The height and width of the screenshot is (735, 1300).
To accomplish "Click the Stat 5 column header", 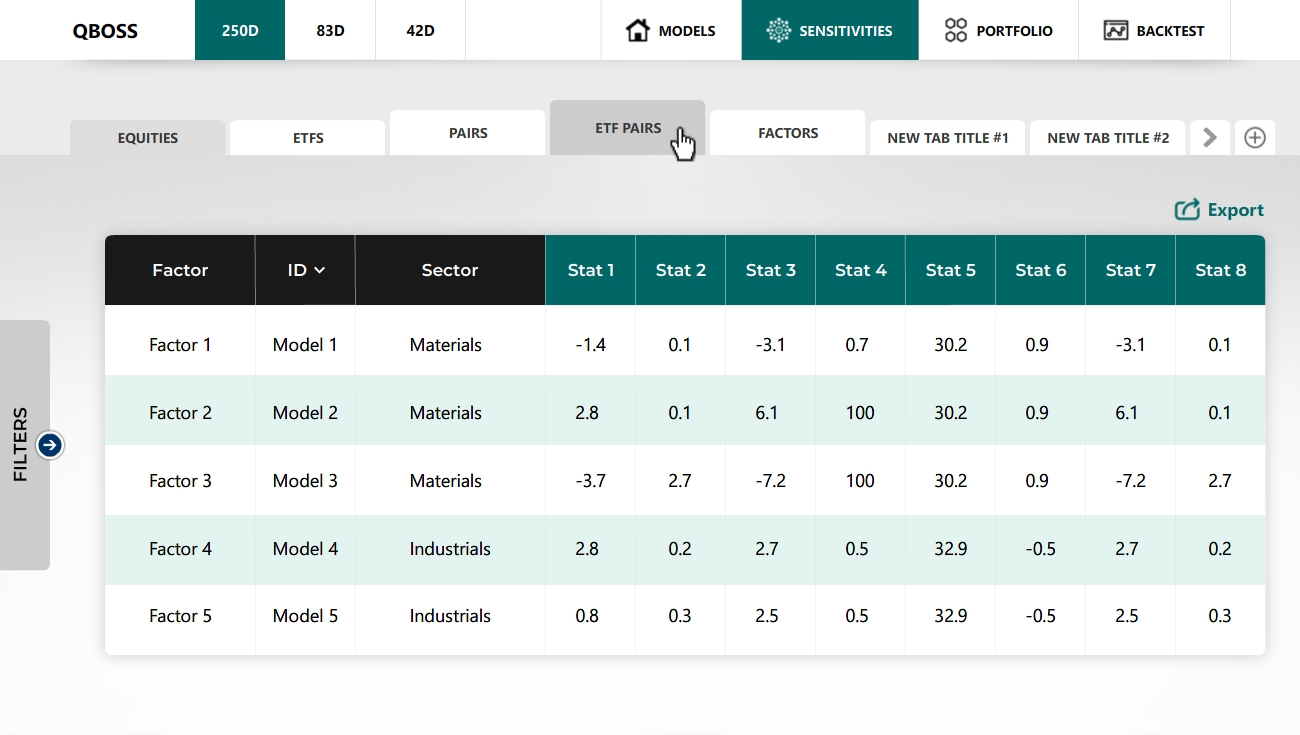I will (950, 270).
